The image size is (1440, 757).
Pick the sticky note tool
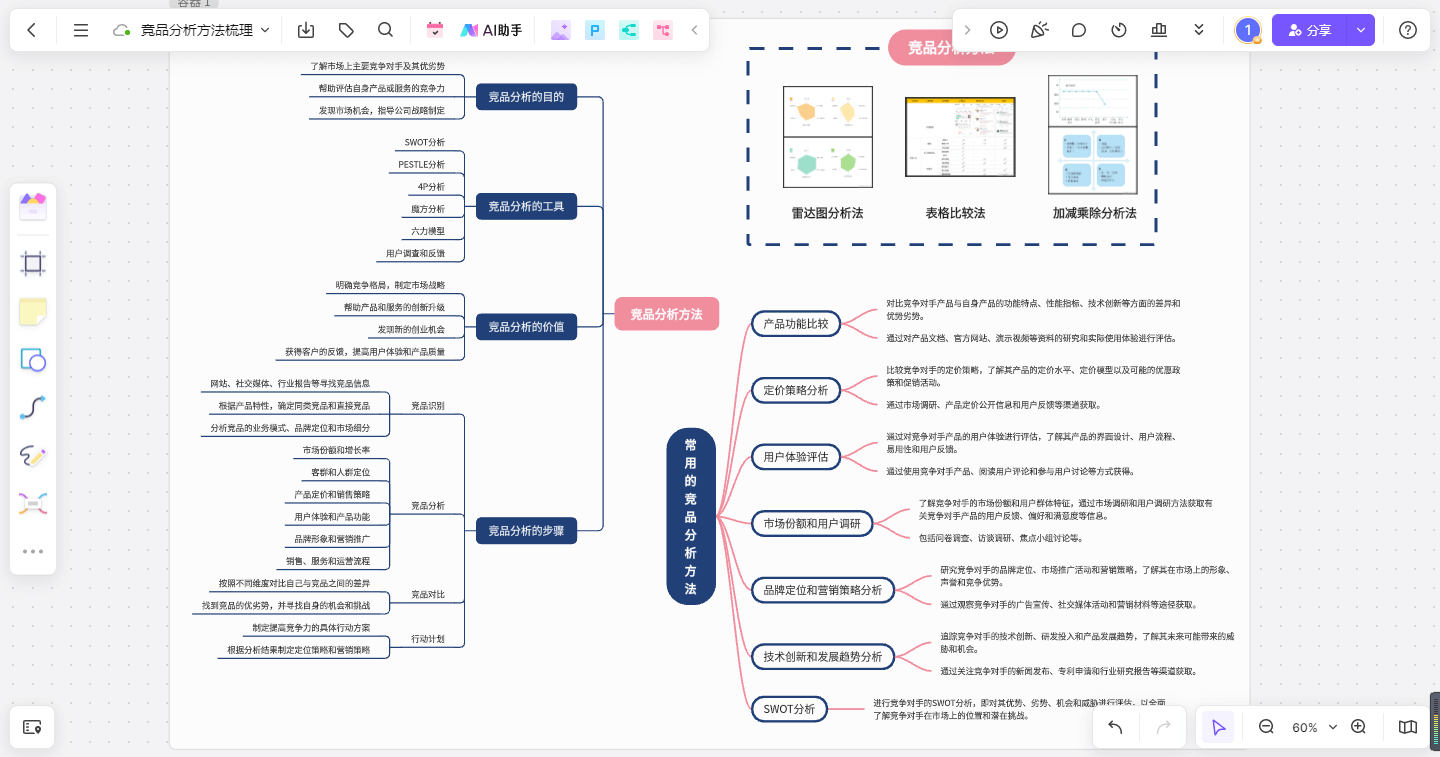click(33, 312)
